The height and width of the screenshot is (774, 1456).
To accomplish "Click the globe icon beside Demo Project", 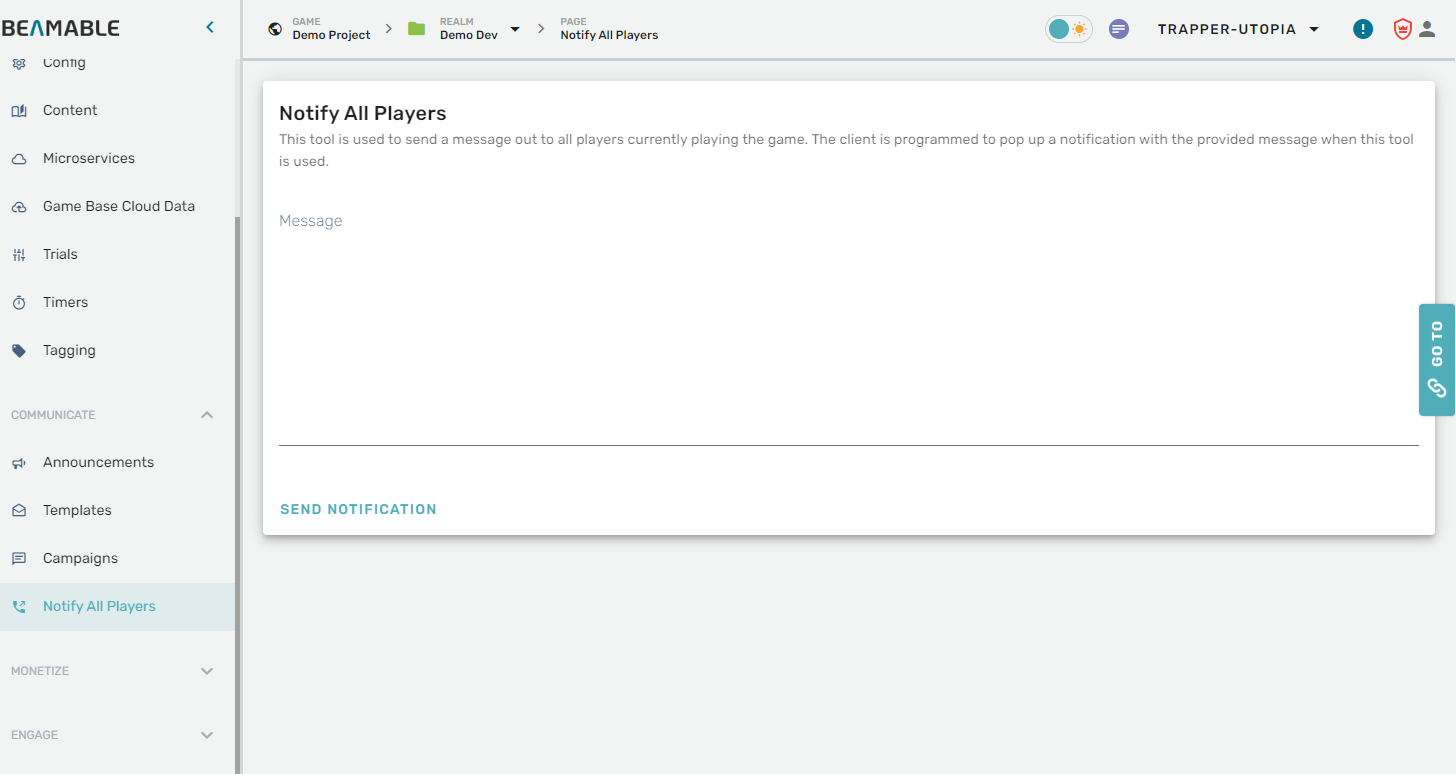I will (275, 29).
